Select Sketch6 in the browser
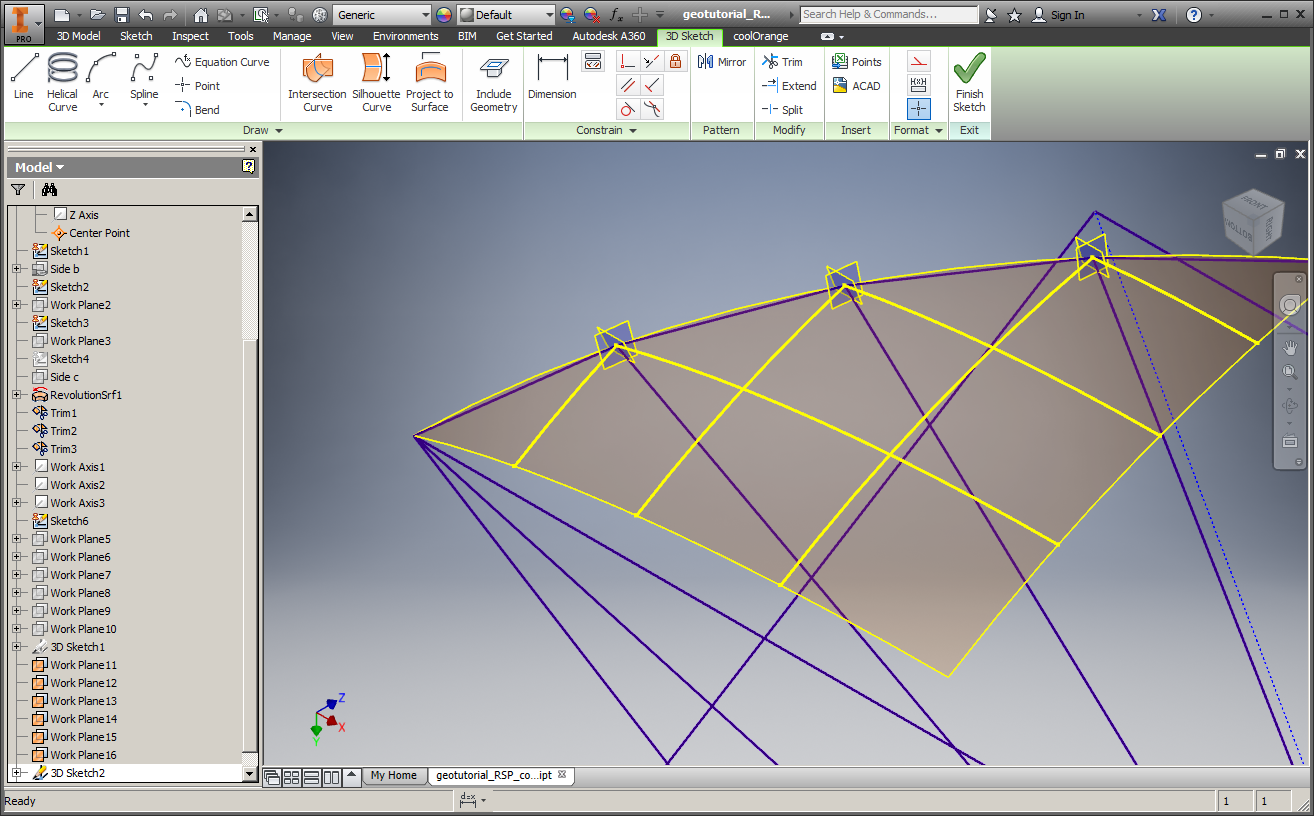This screenshot has height=816, width=1314. [61, 521]
